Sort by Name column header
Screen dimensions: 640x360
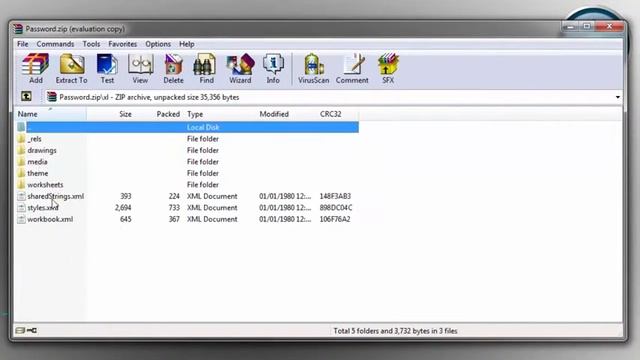tap(51, 114)
